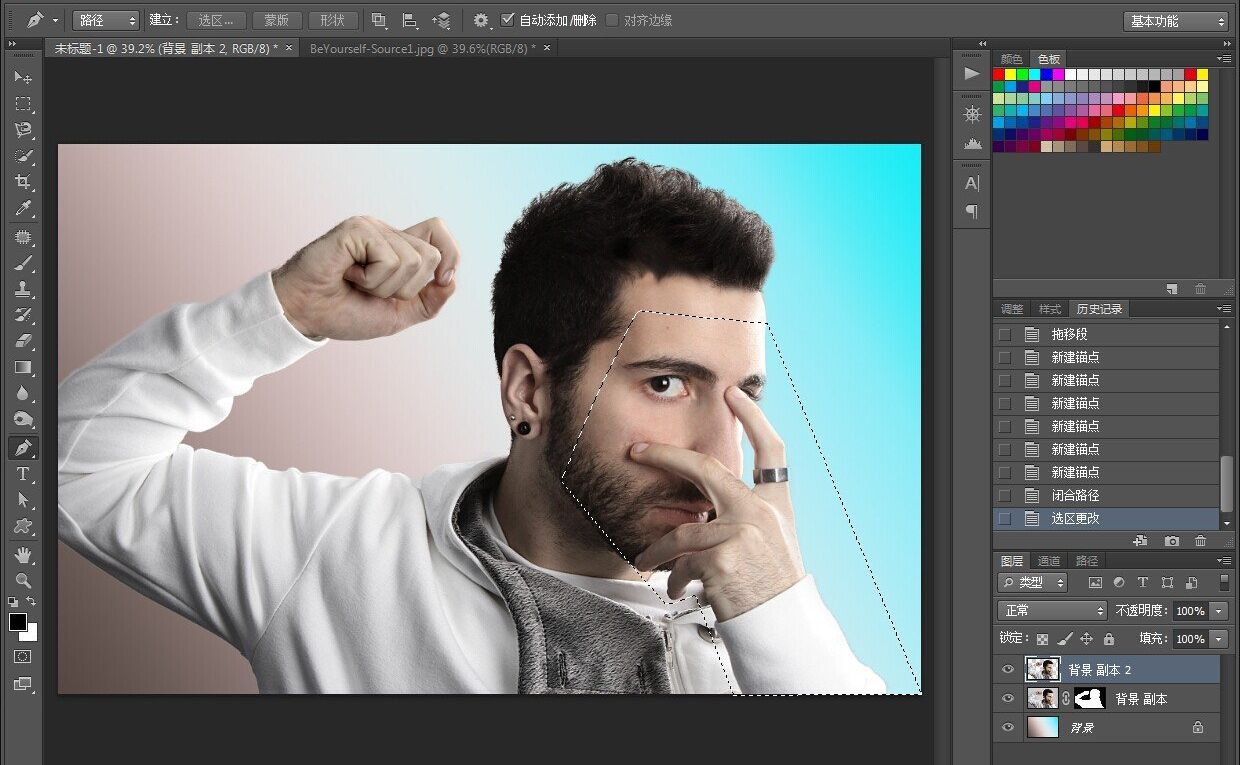Open the 正常 blend mode dropdown
The image size is (1240, 765).
(1052, 610)
